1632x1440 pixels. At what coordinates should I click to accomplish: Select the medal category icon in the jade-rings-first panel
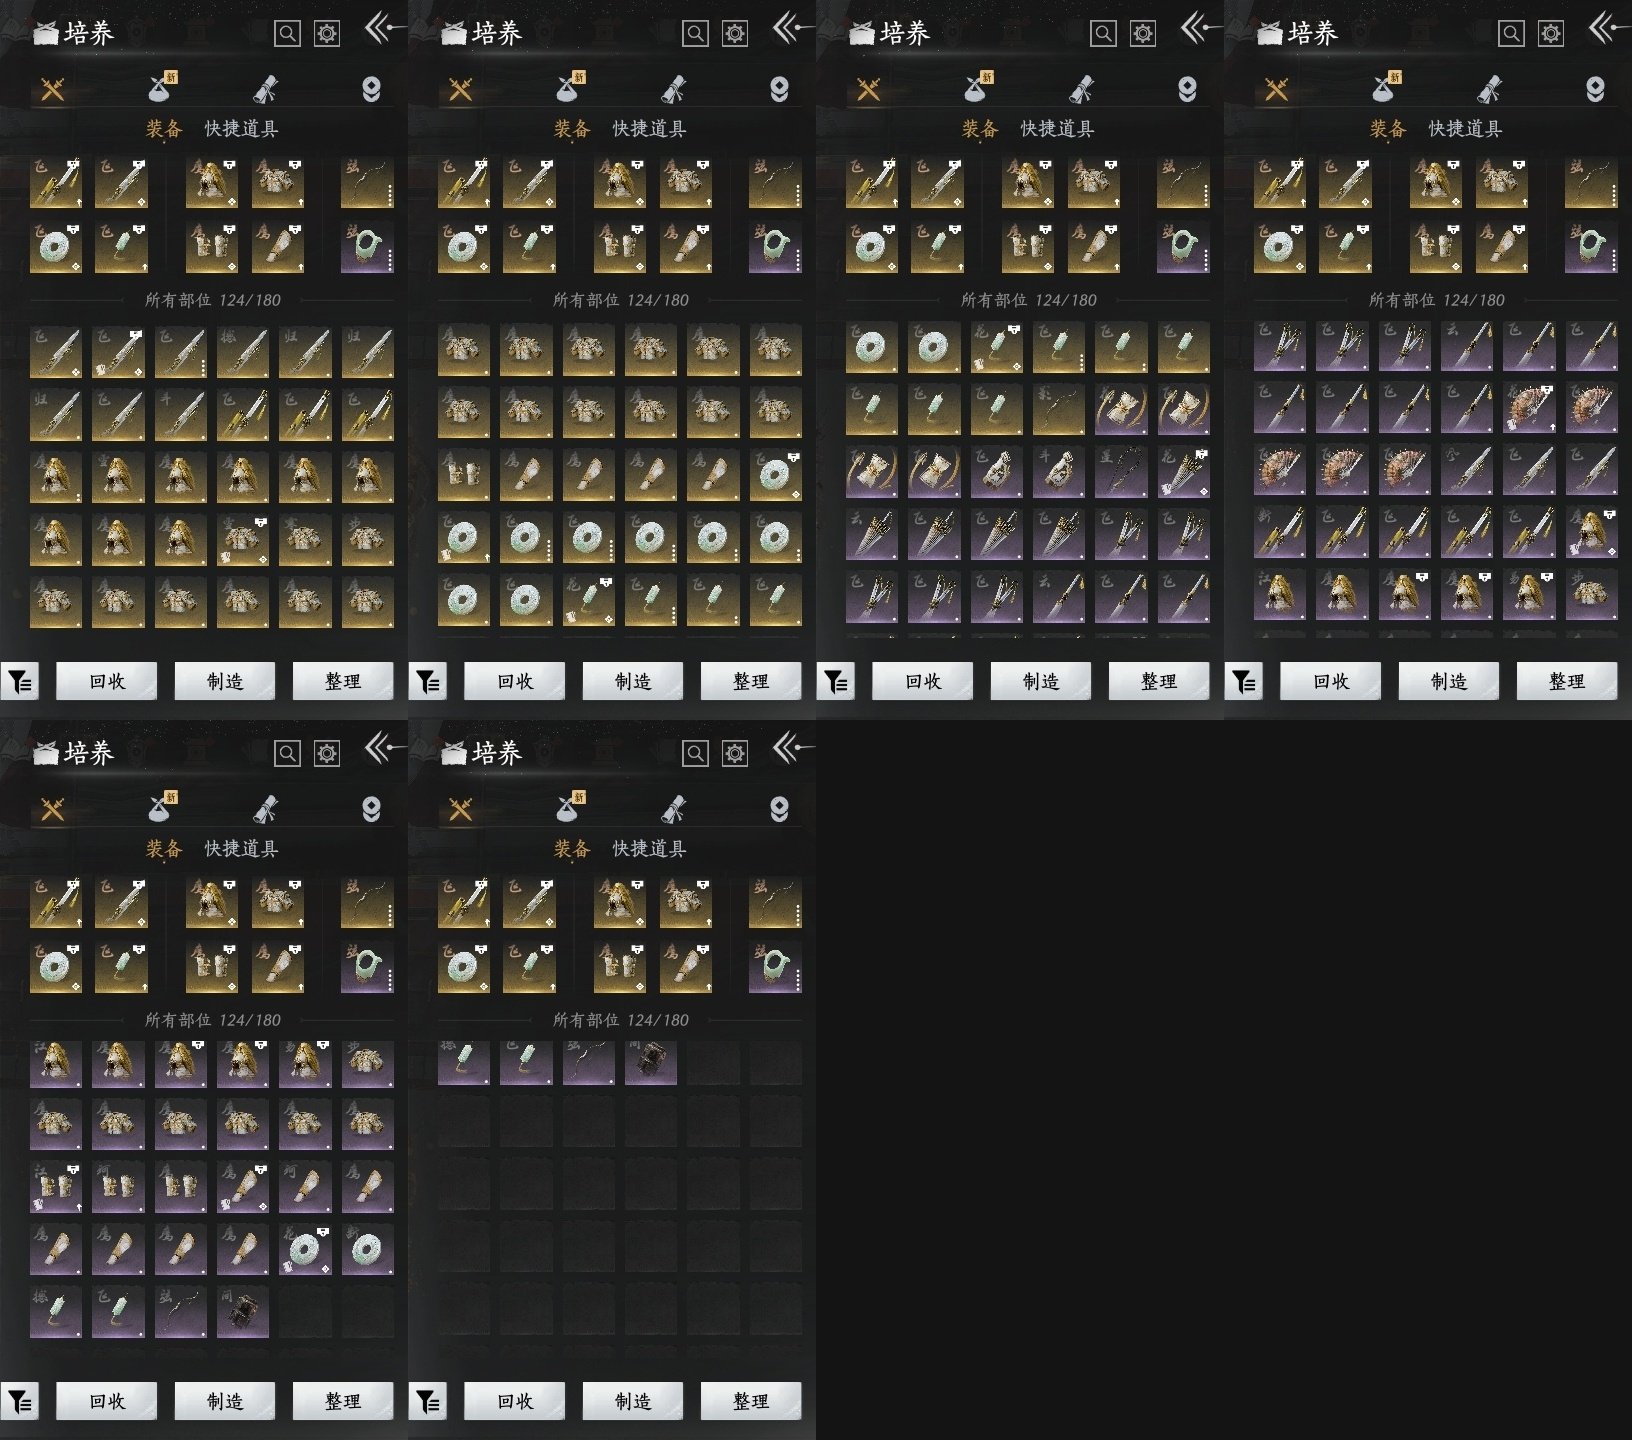pos(1187,90)
